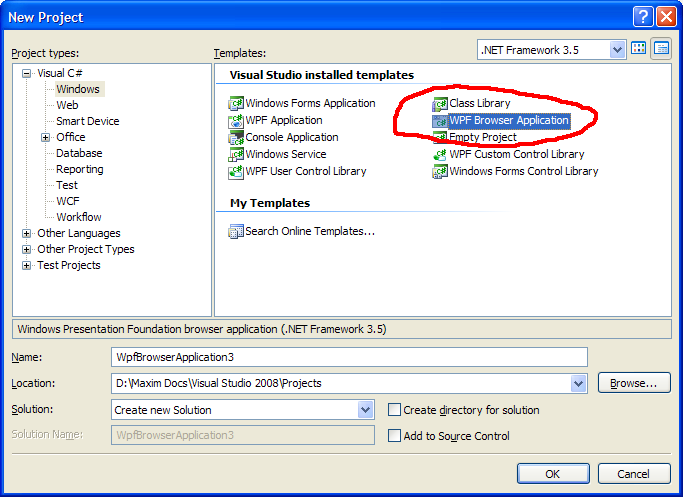This screenshot has height=497, width=683.
Task: Click the Search Online Templates icon
Action: (x=236, y=231)
